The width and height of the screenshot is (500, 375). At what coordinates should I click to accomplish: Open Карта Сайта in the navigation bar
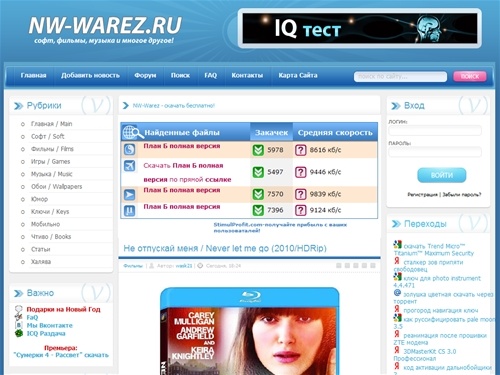click(298, 75)
